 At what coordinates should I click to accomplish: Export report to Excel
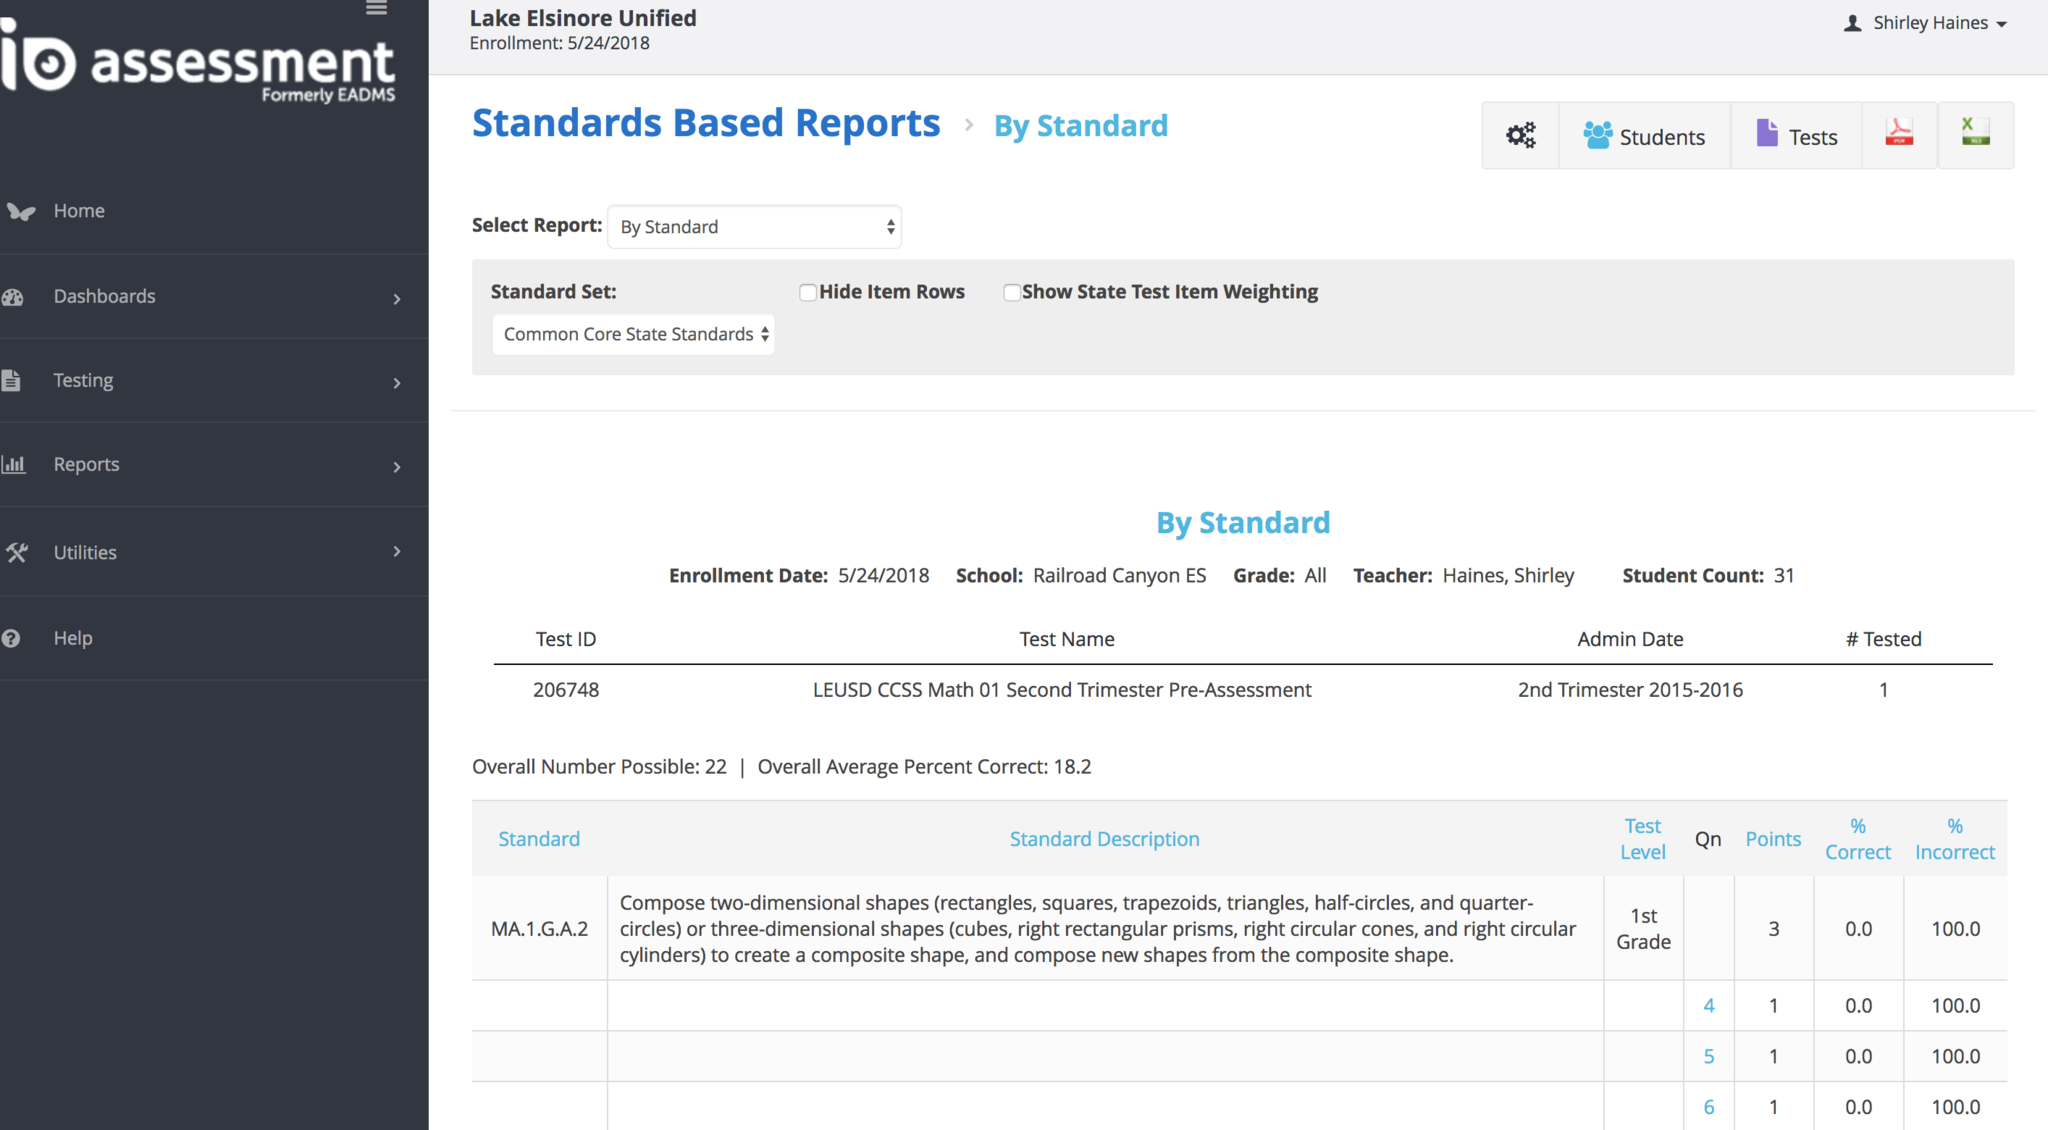[x=1975, y=134]
